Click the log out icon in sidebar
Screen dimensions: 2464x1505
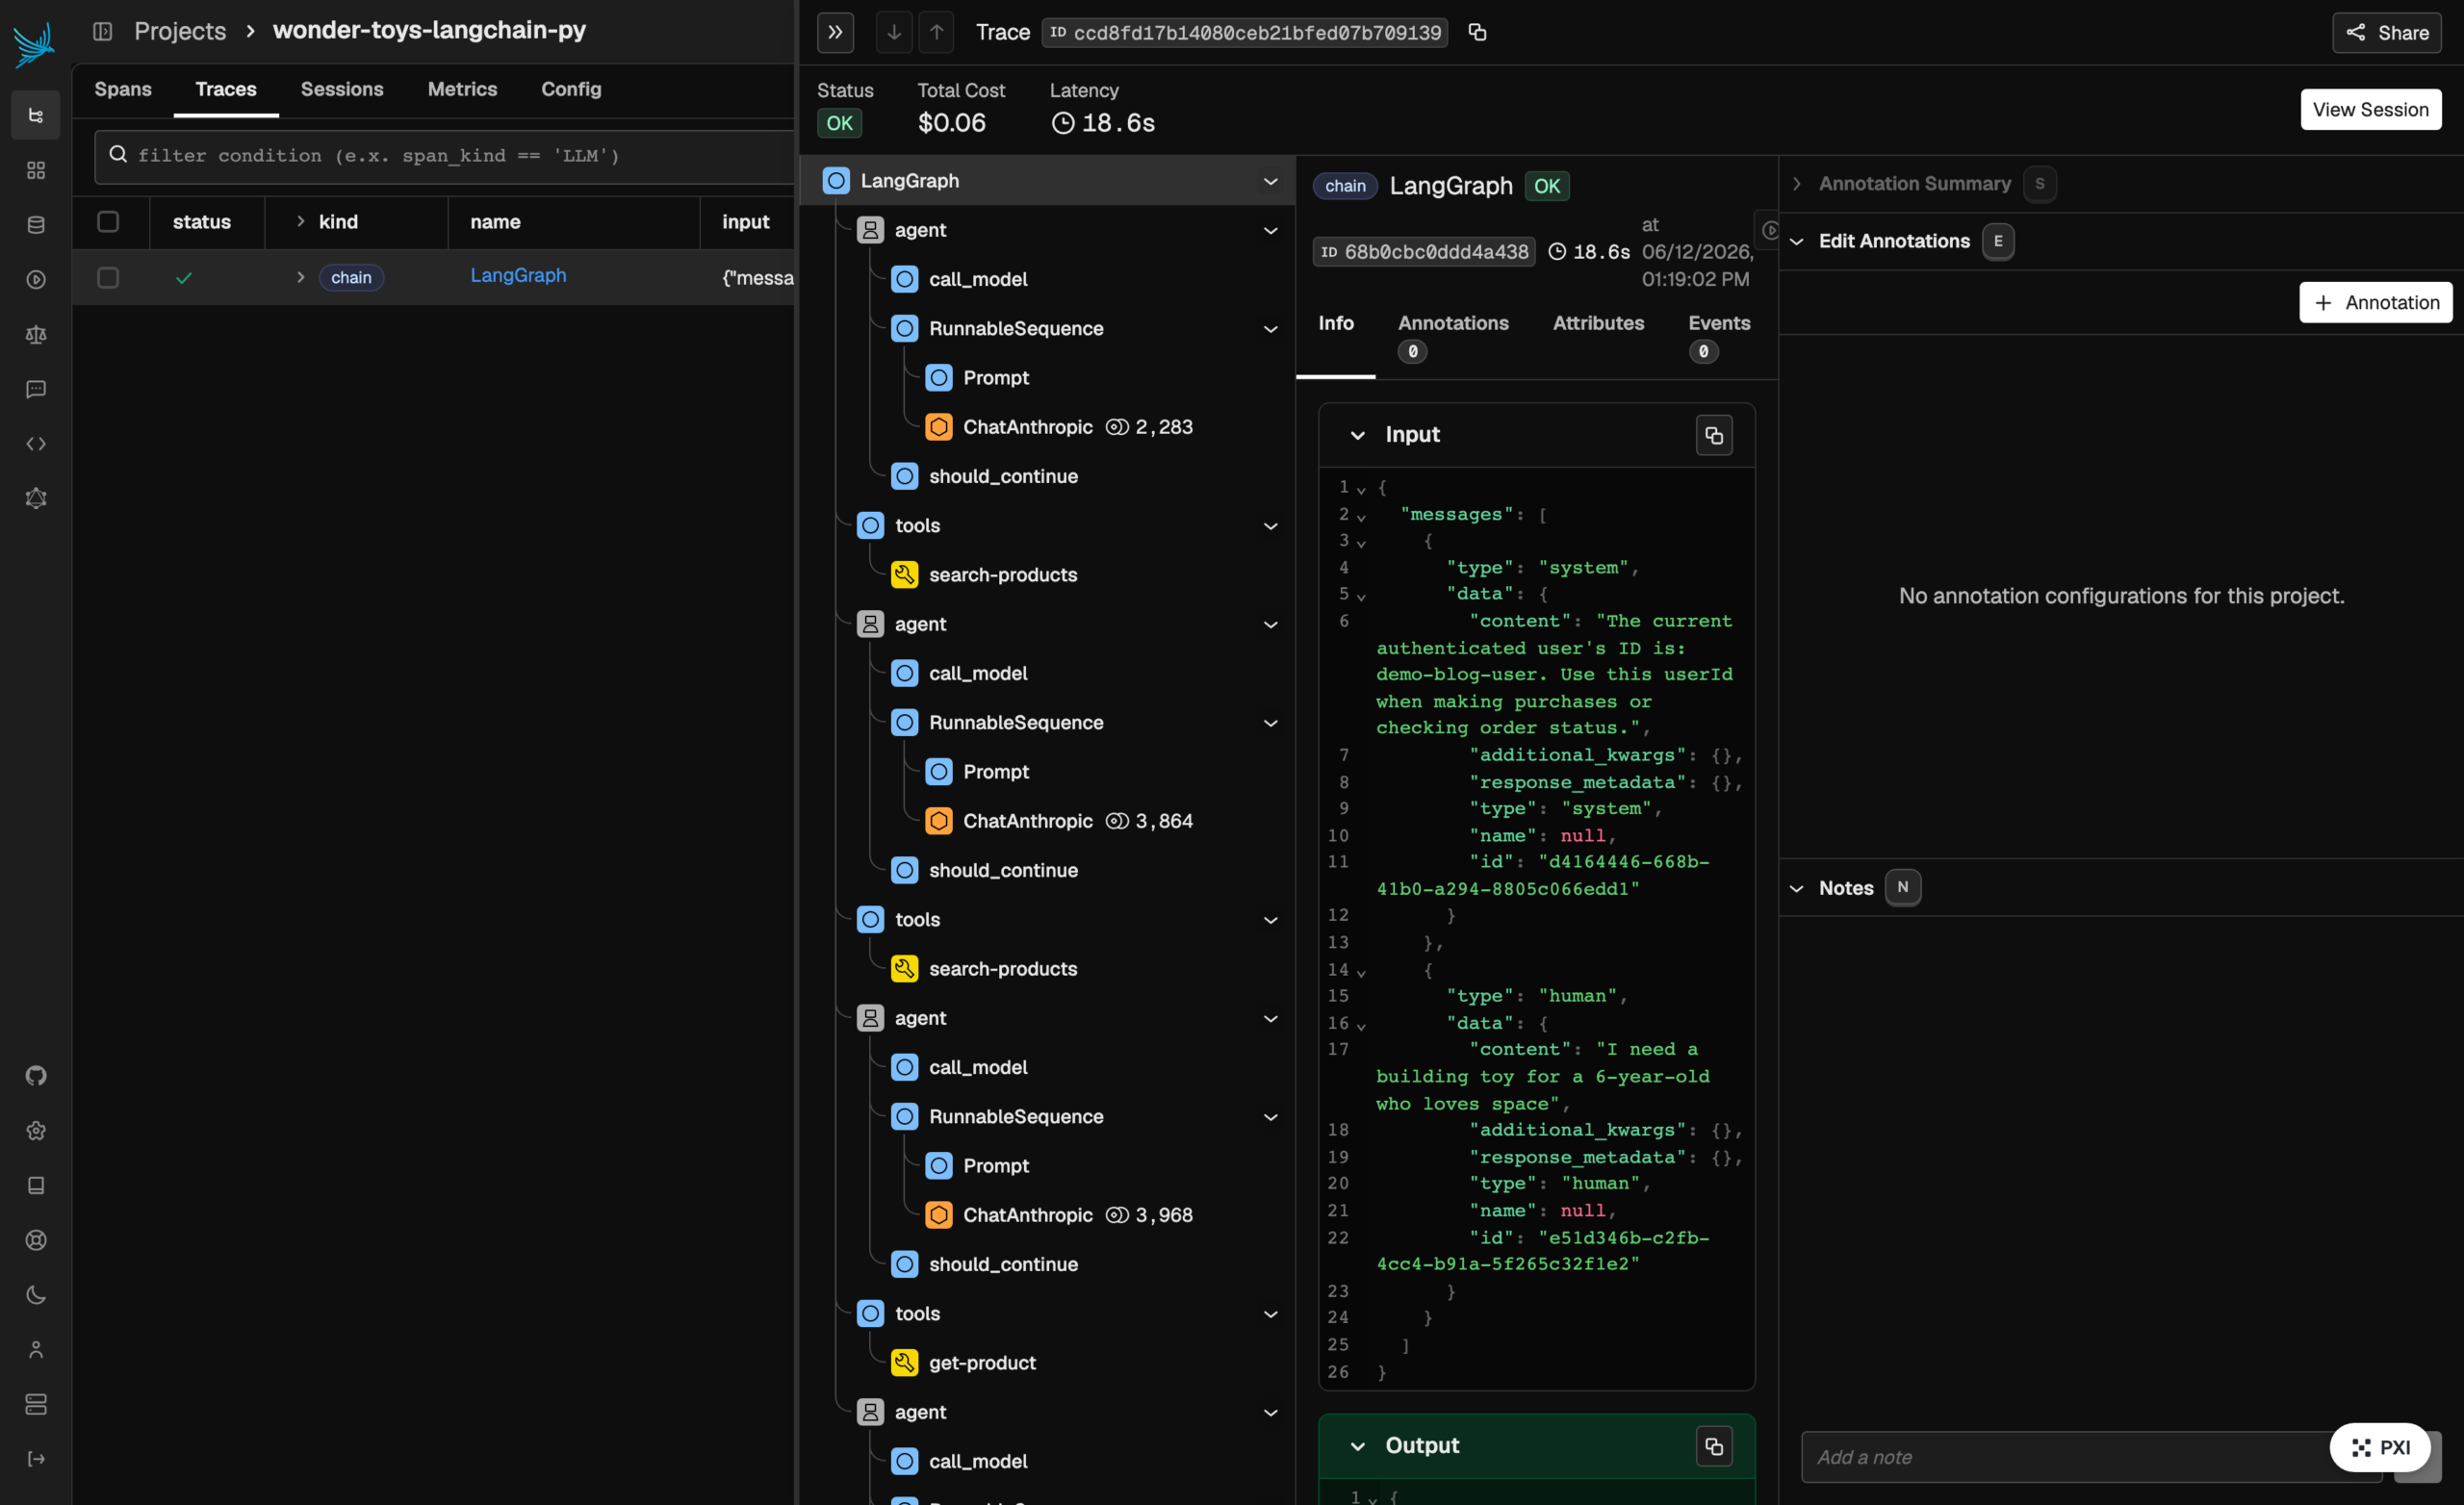point(36,1459)
